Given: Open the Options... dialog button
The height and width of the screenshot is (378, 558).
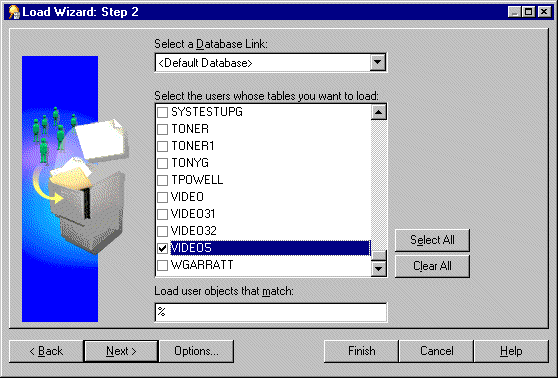Looking at the screenshot, I should coord(196,351).
